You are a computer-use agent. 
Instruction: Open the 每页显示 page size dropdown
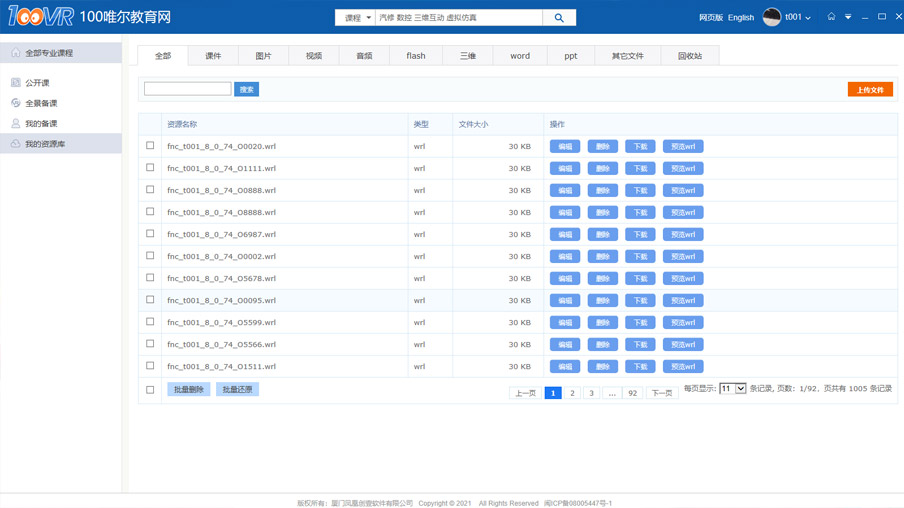click(x=732, y=389)
